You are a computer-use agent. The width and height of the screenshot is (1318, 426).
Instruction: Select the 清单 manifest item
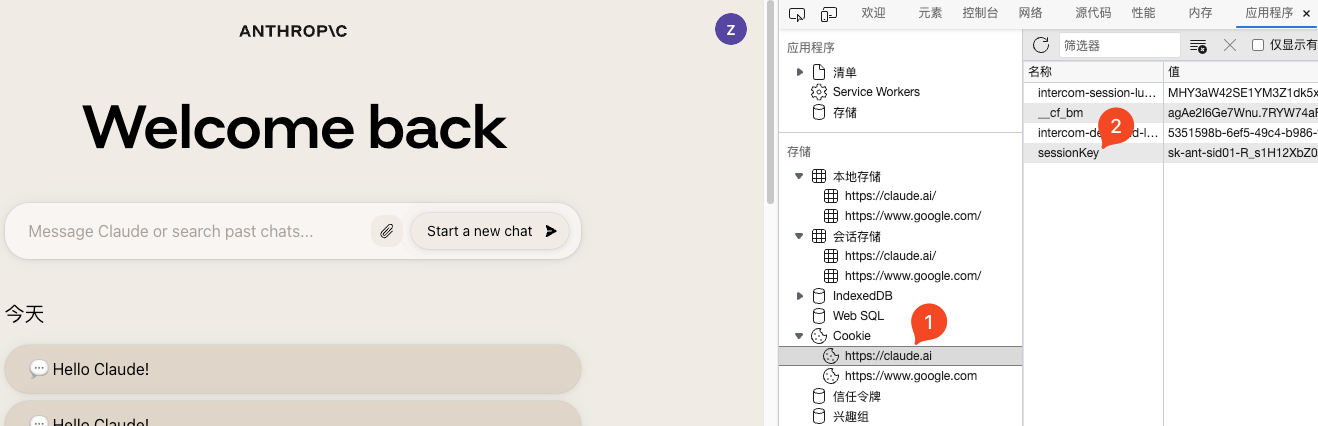pos(845,72)
